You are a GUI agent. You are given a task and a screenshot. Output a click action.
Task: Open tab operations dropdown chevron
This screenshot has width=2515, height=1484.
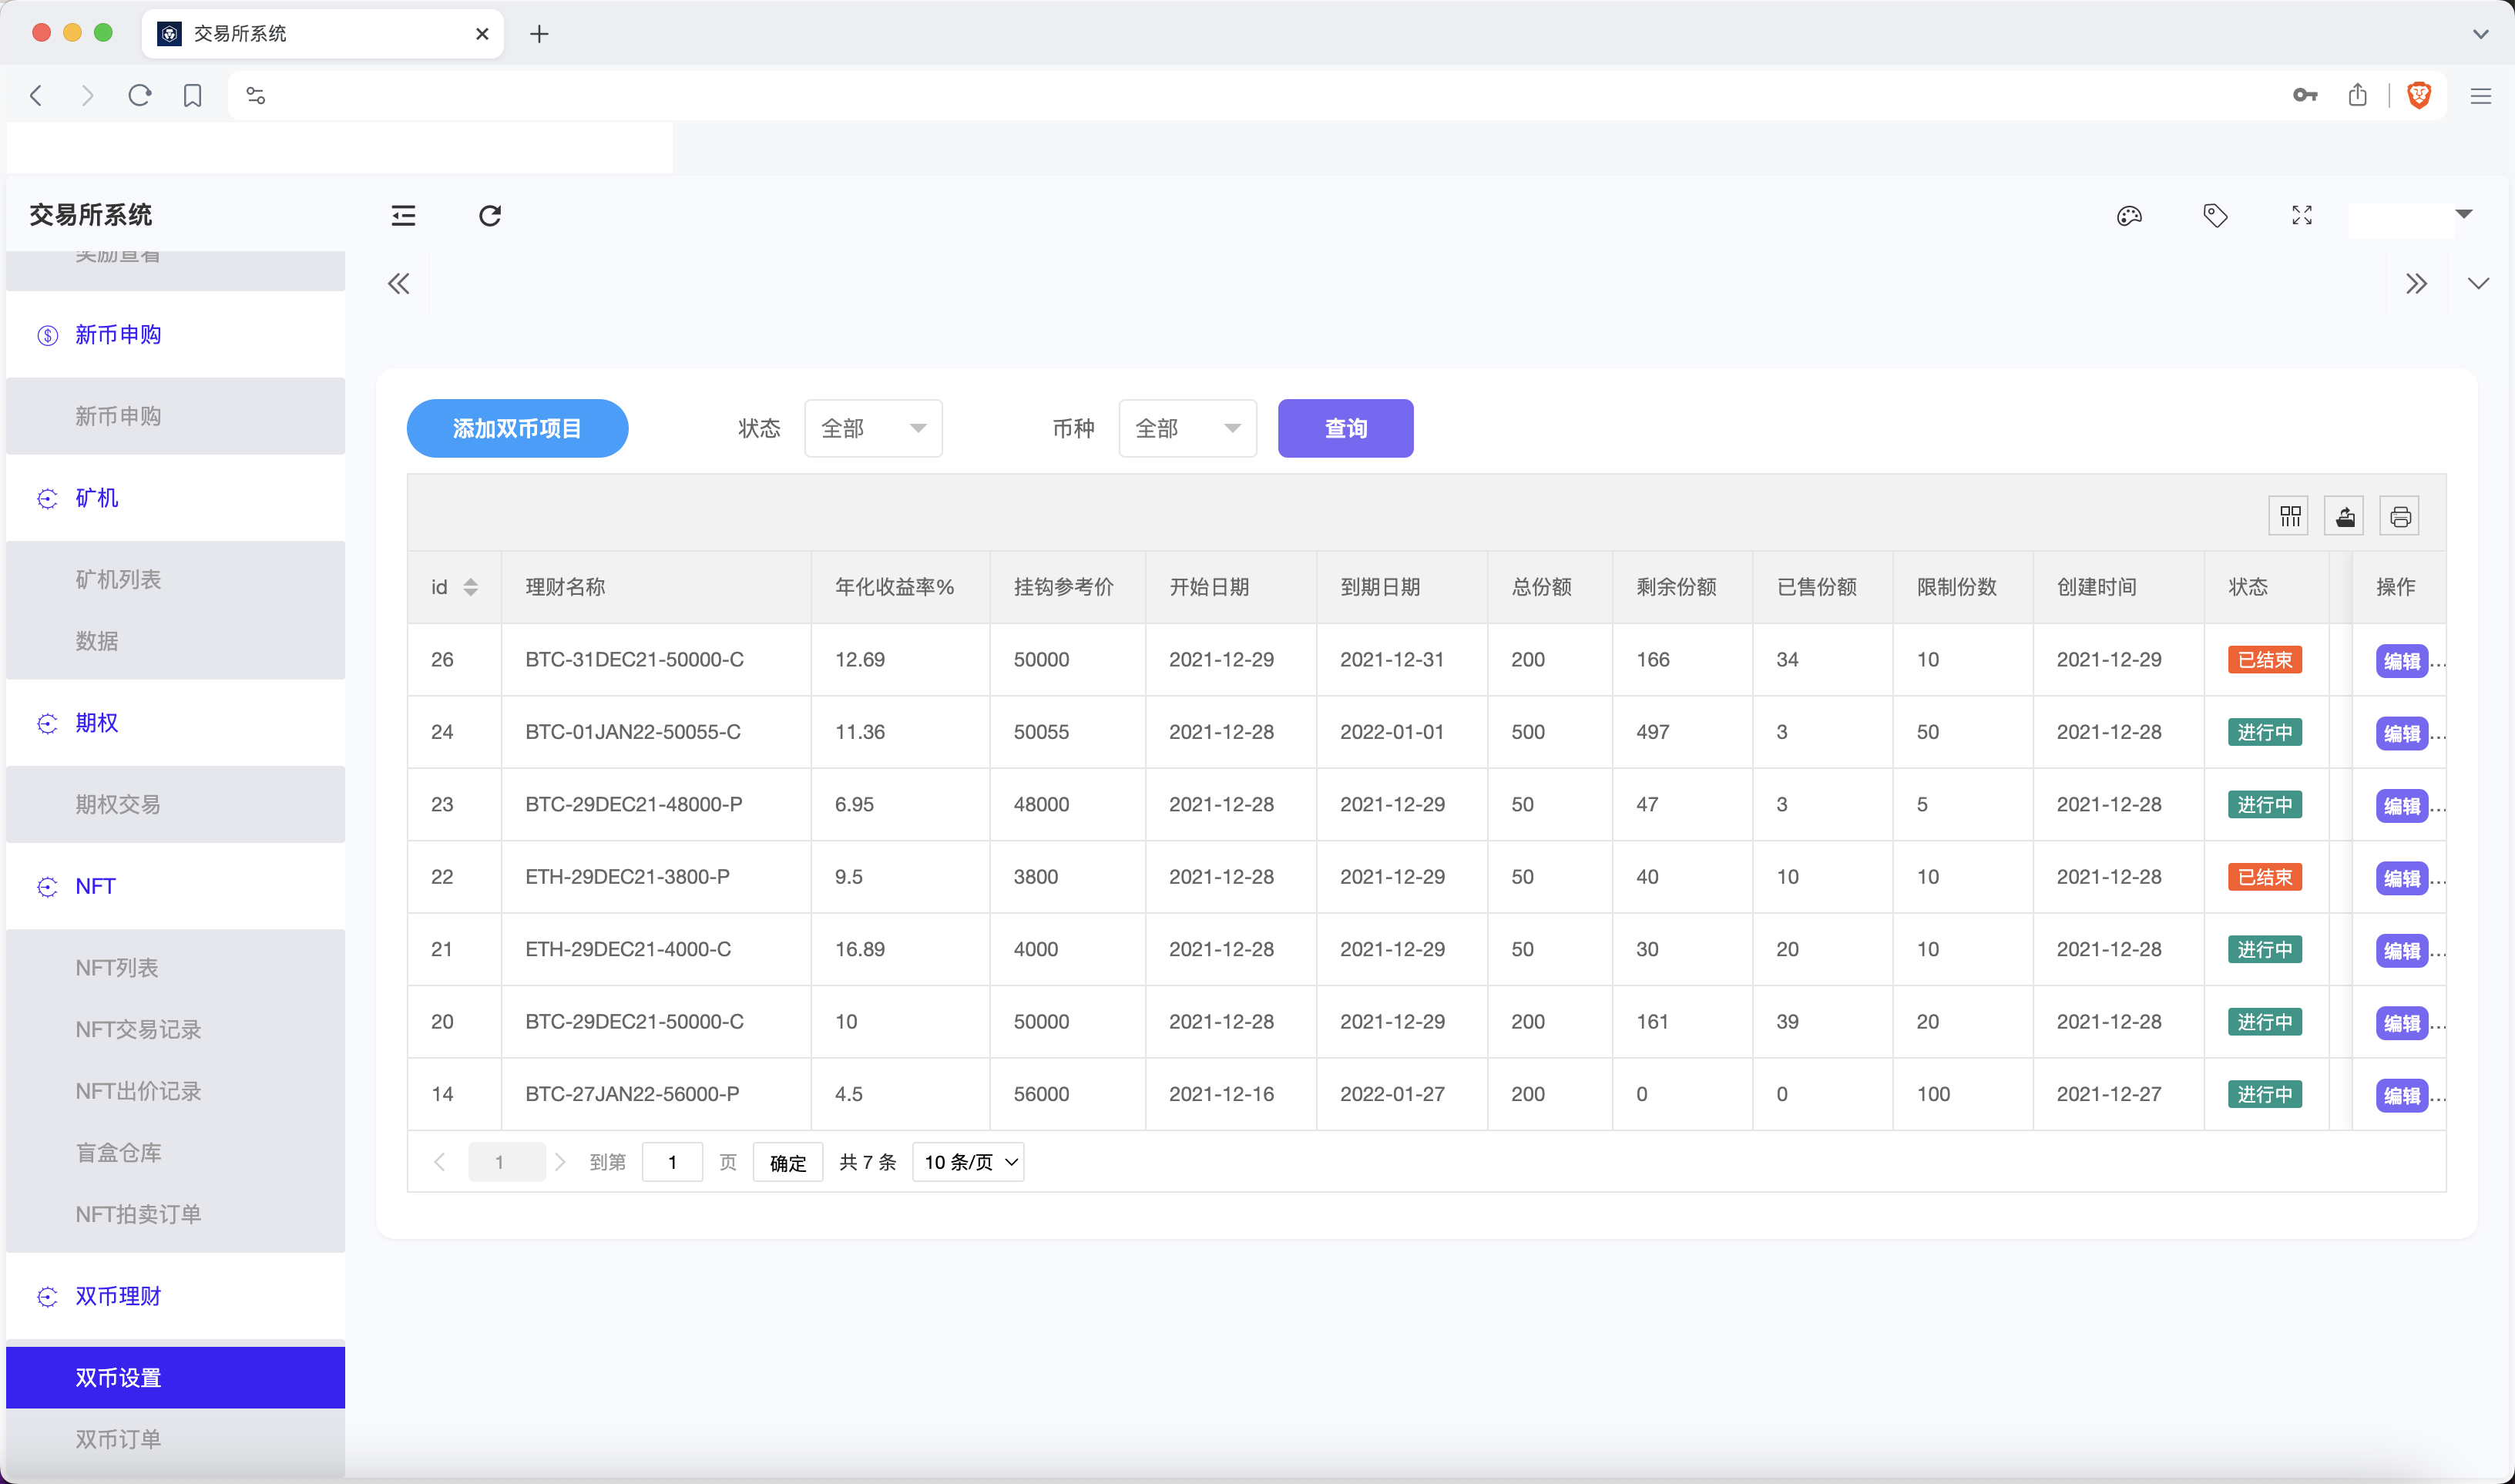pos(2478,284)
